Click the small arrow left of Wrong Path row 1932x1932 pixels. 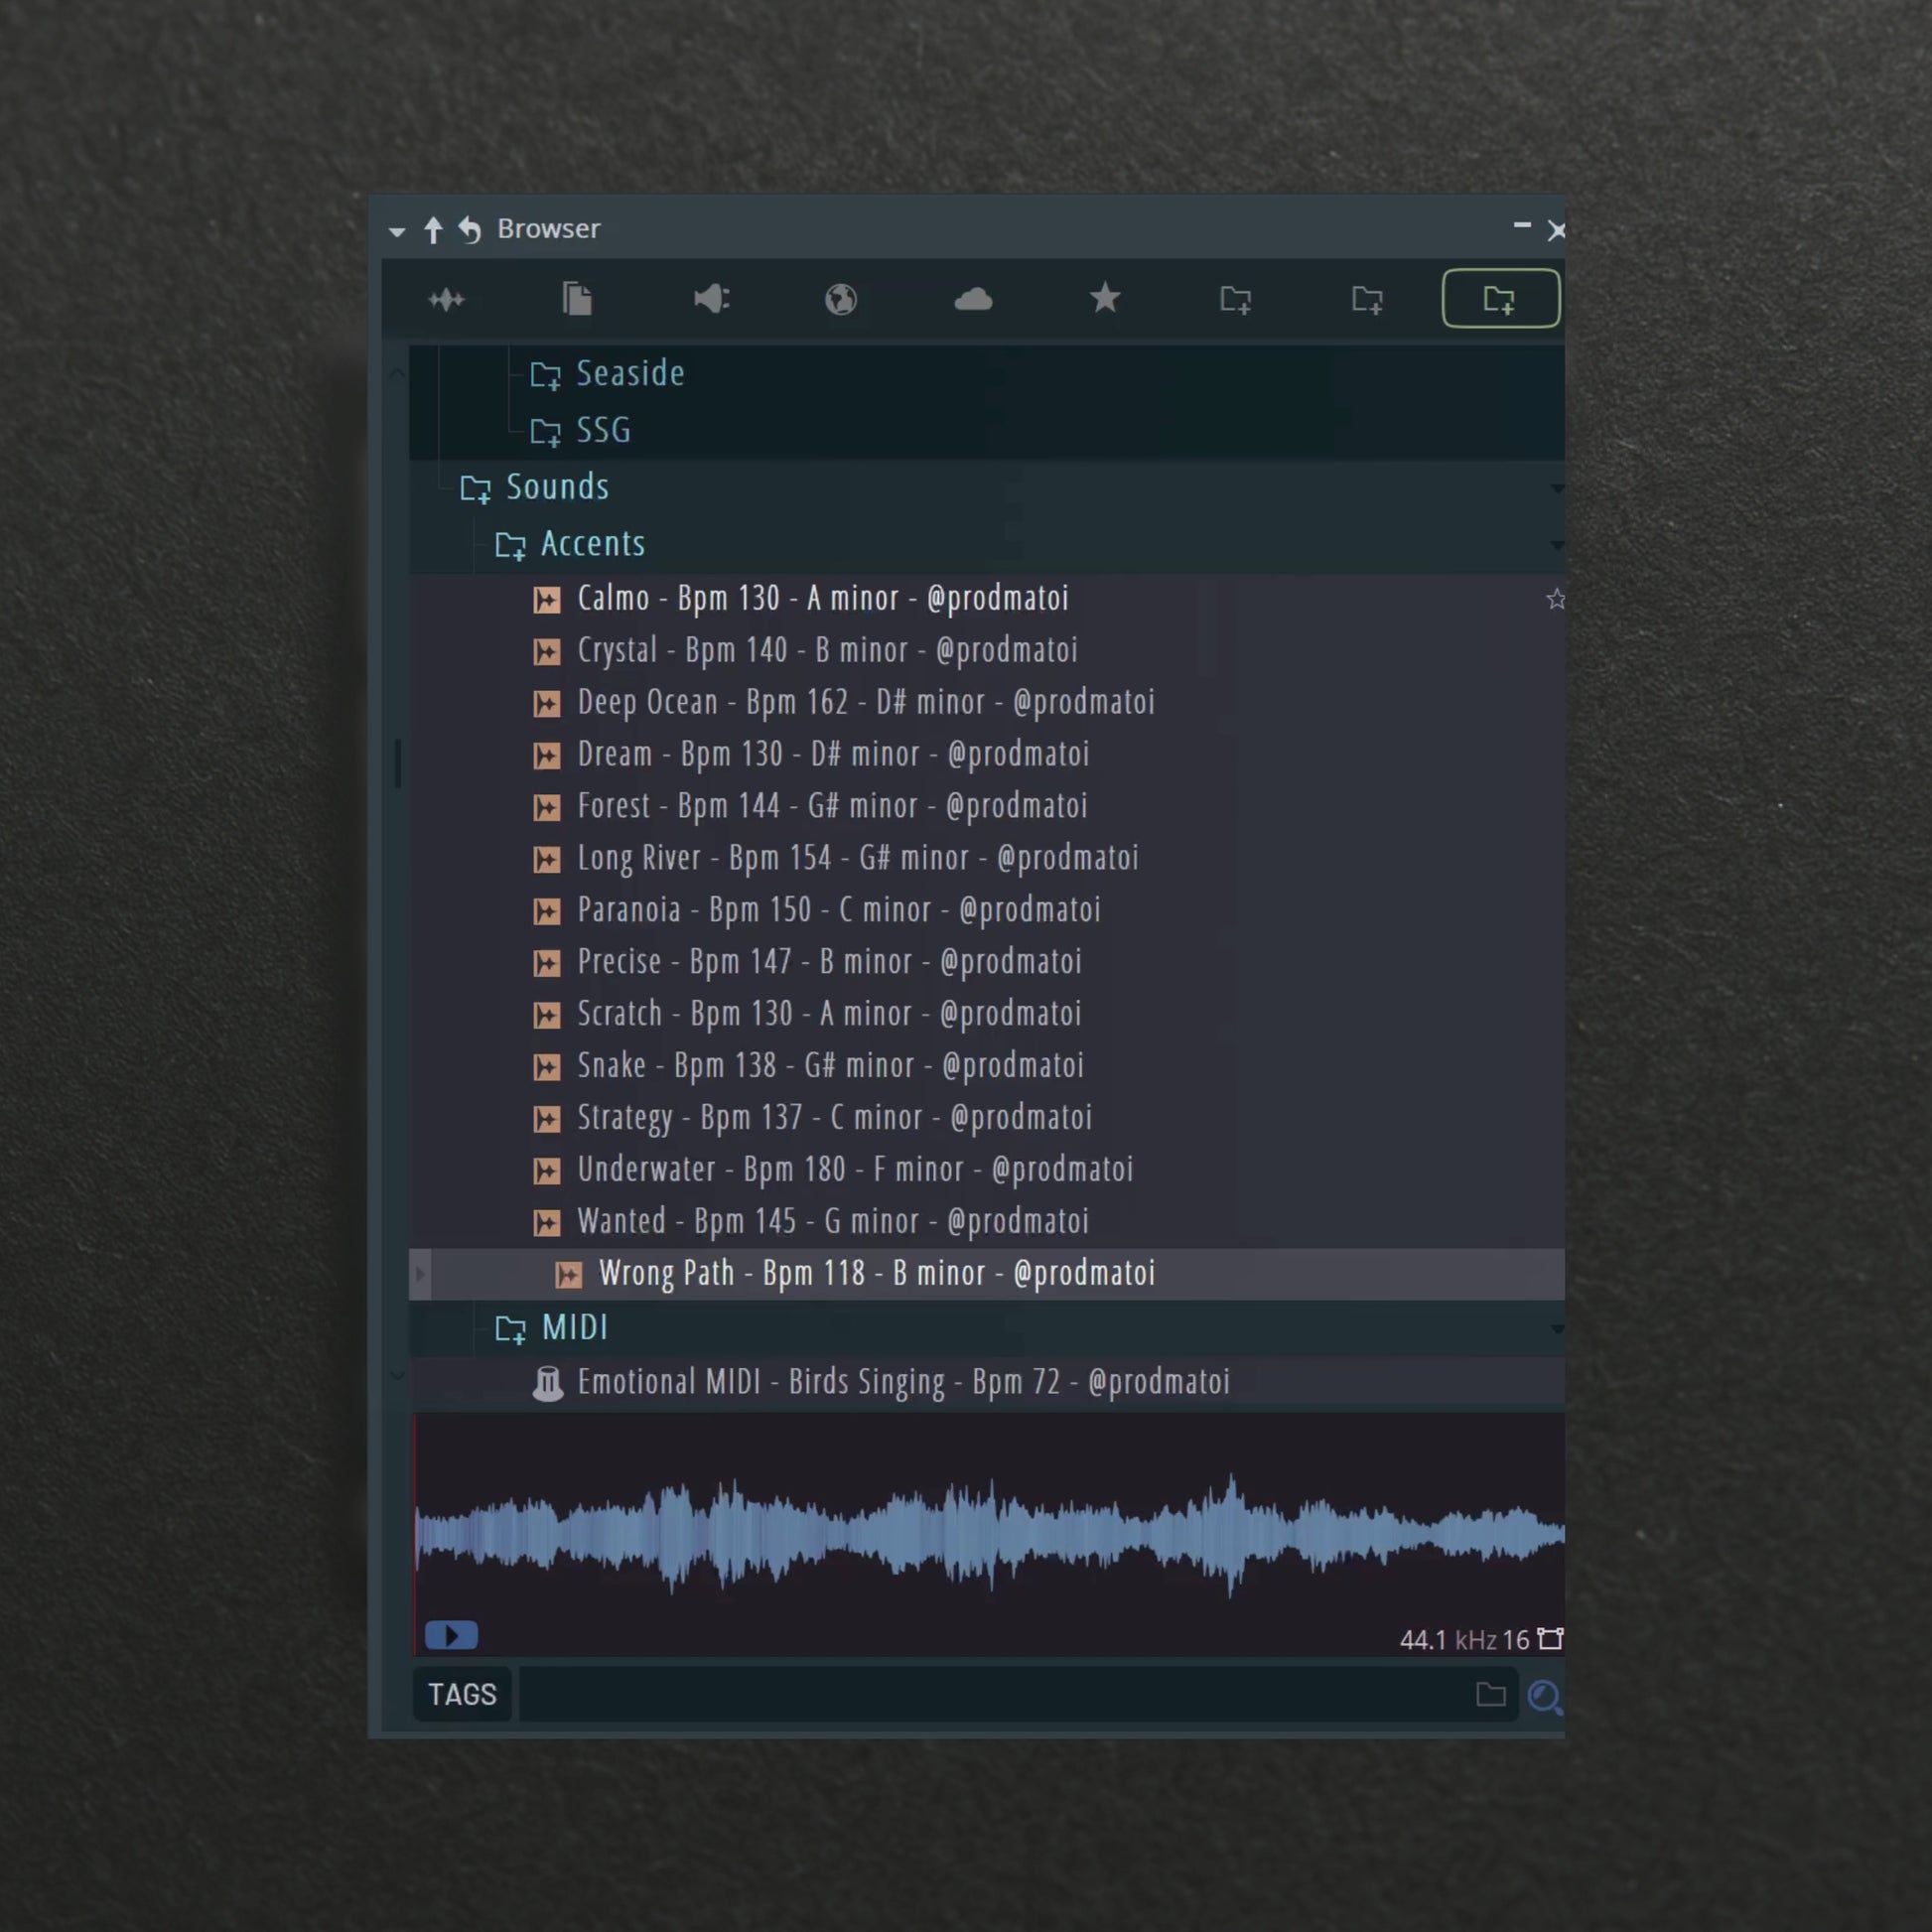420,1275
